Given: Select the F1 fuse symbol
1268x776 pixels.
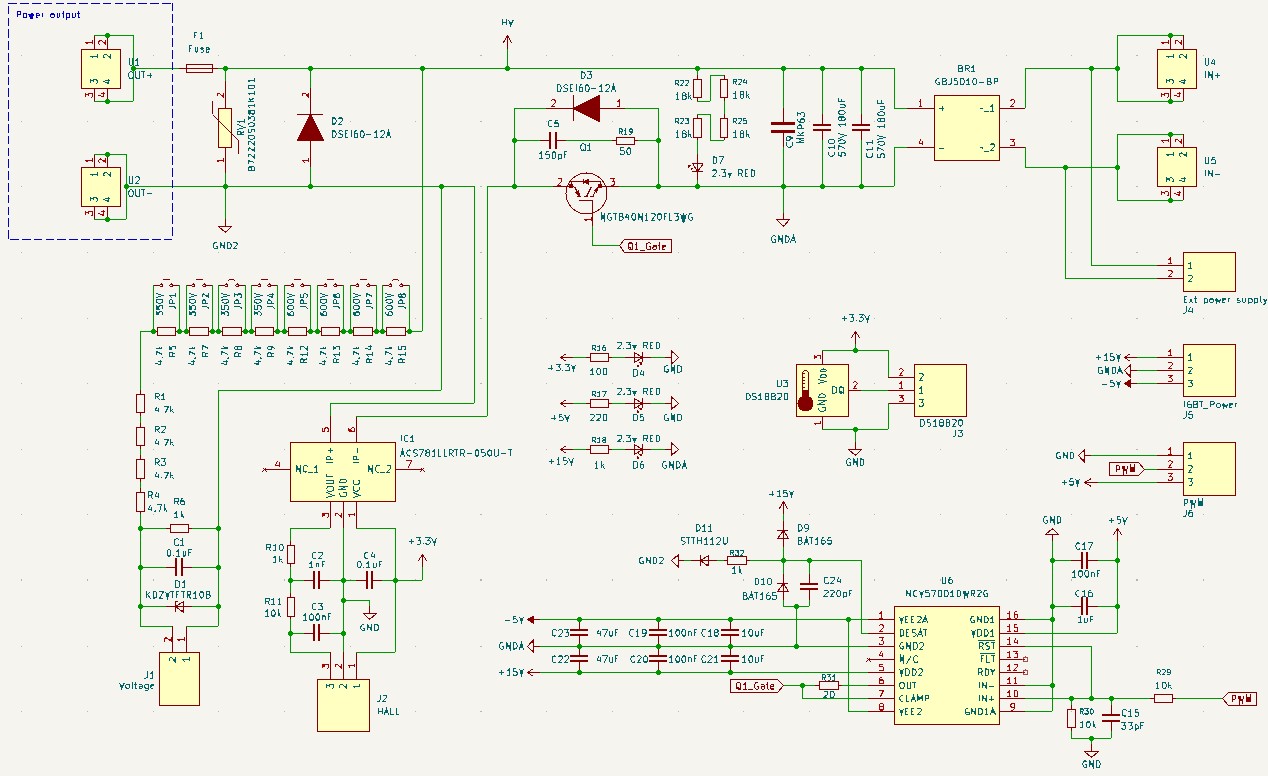Looking at the screenshot, I should coord(199,68).
